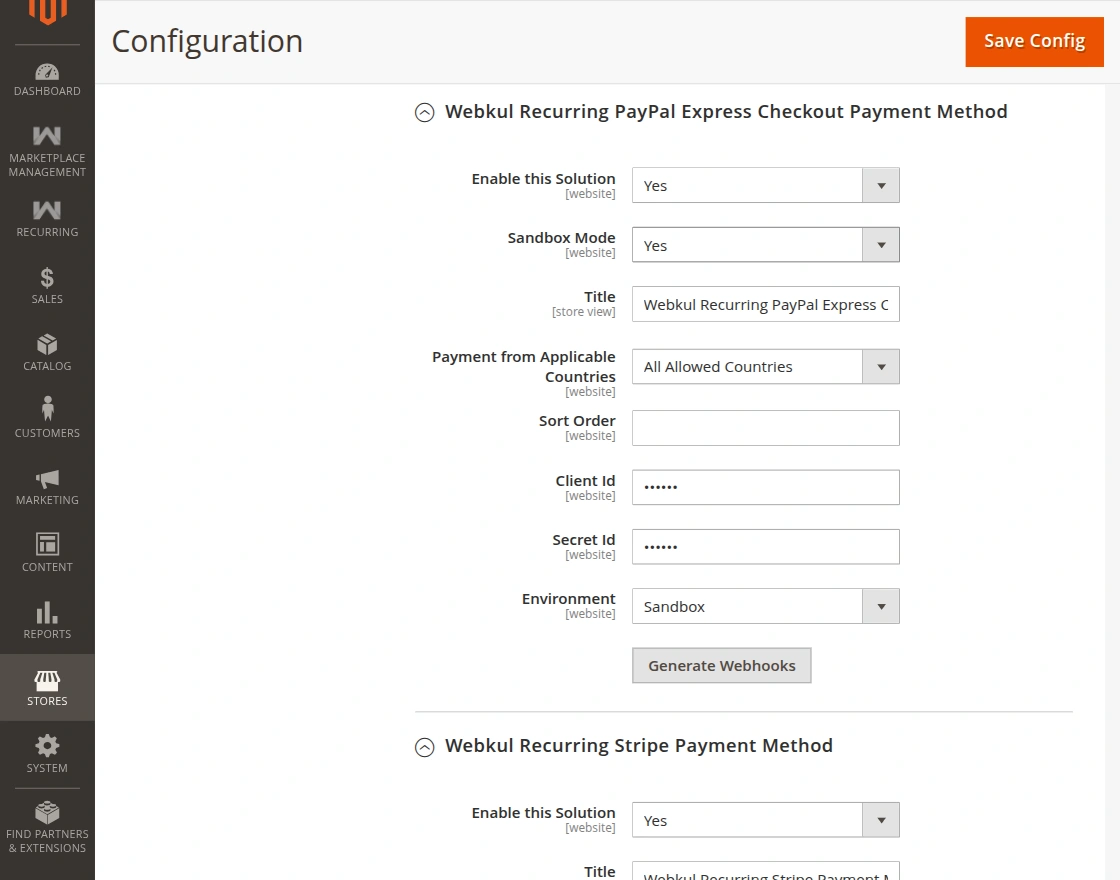Open the Dashboard gauge icon
The width and height of the screenshot is (1120, 880).
tap(47, 71)
